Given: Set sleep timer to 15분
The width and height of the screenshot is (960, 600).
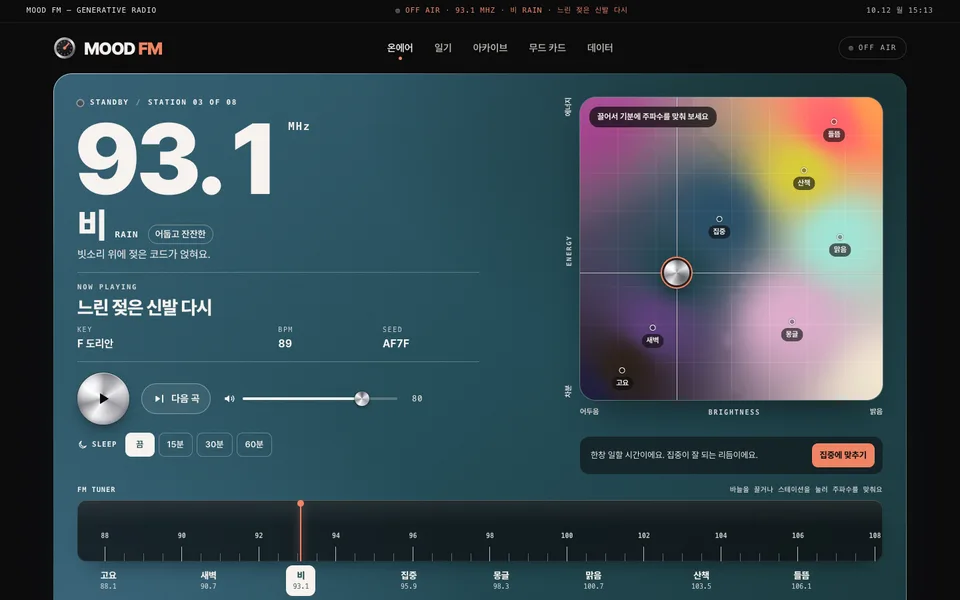Looking at the screenshot, I should point(176,444).
